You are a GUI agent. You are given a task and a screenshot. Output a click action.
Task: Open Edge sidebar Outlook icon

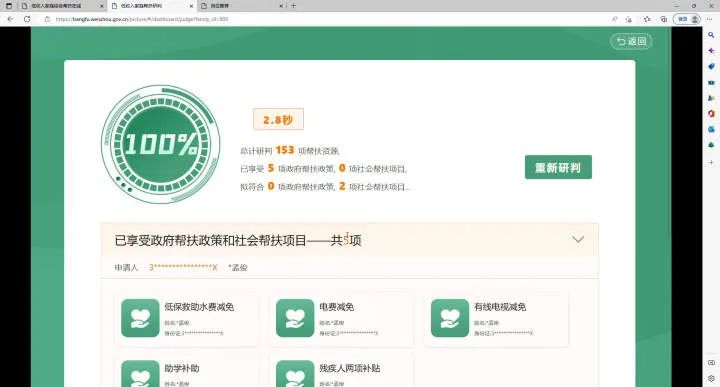(711, 129)
